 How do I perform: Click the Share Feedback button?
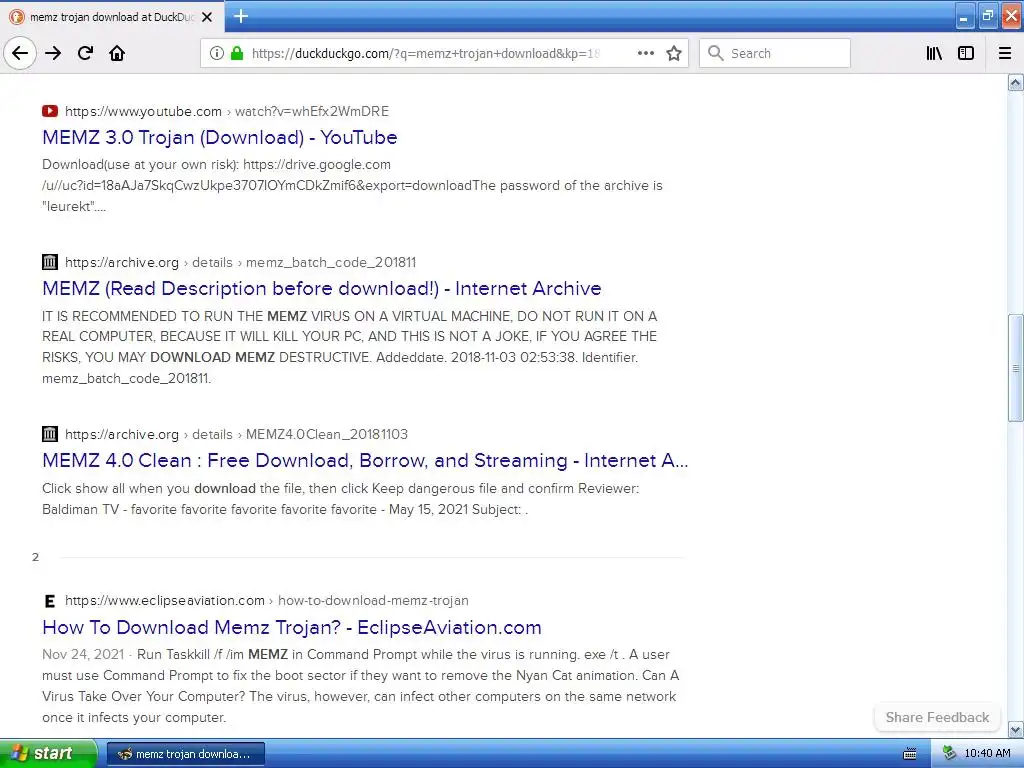(x=937, y=717)
